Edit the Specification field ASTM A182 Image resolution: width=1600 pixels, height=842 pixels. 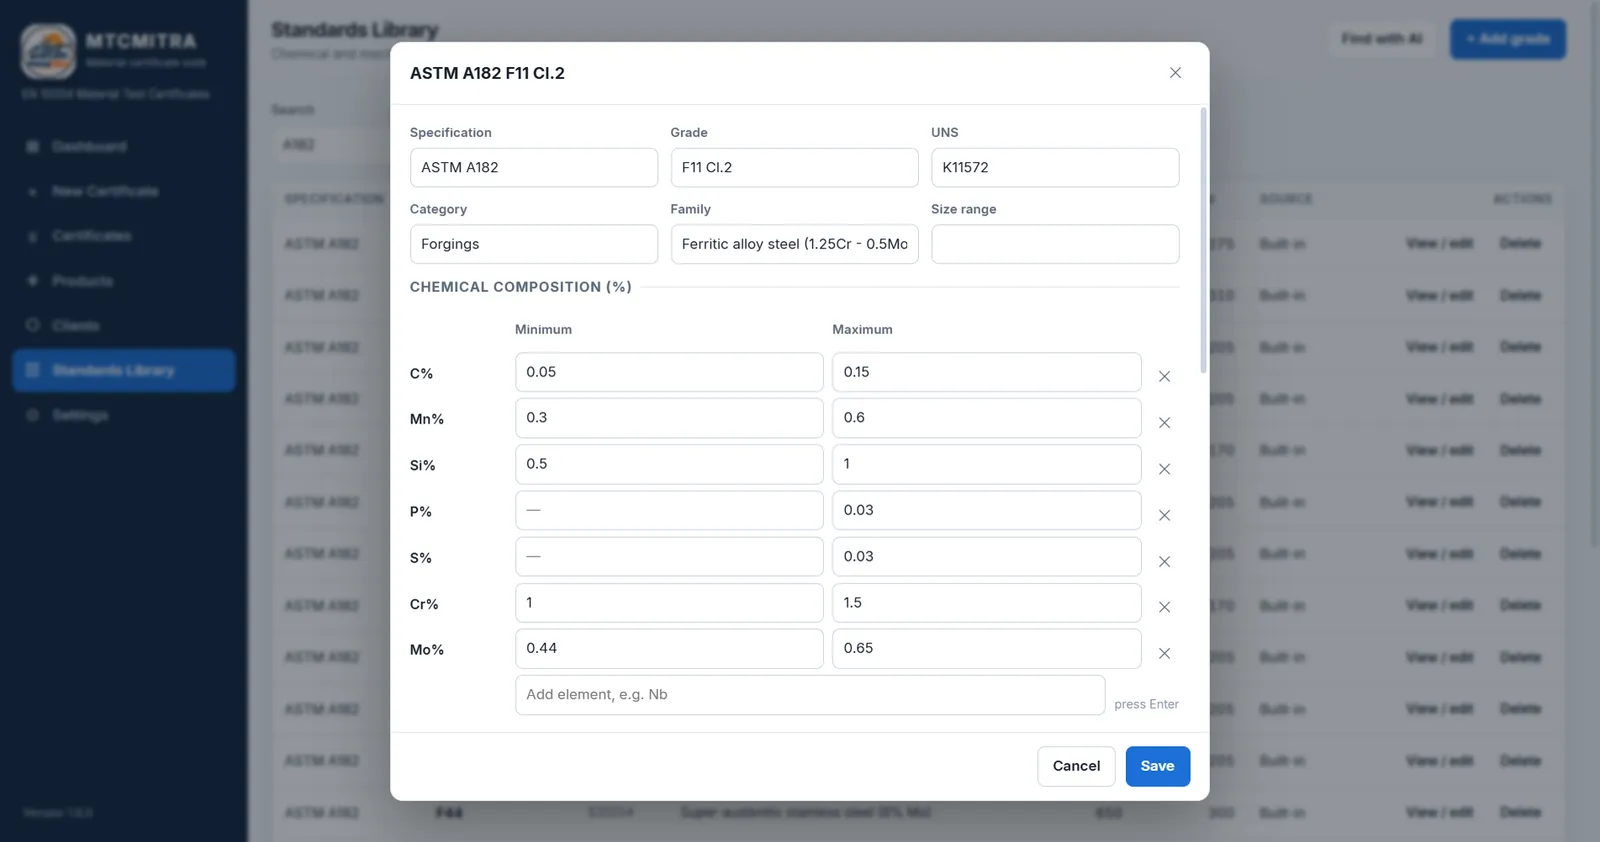click(534, 167)
